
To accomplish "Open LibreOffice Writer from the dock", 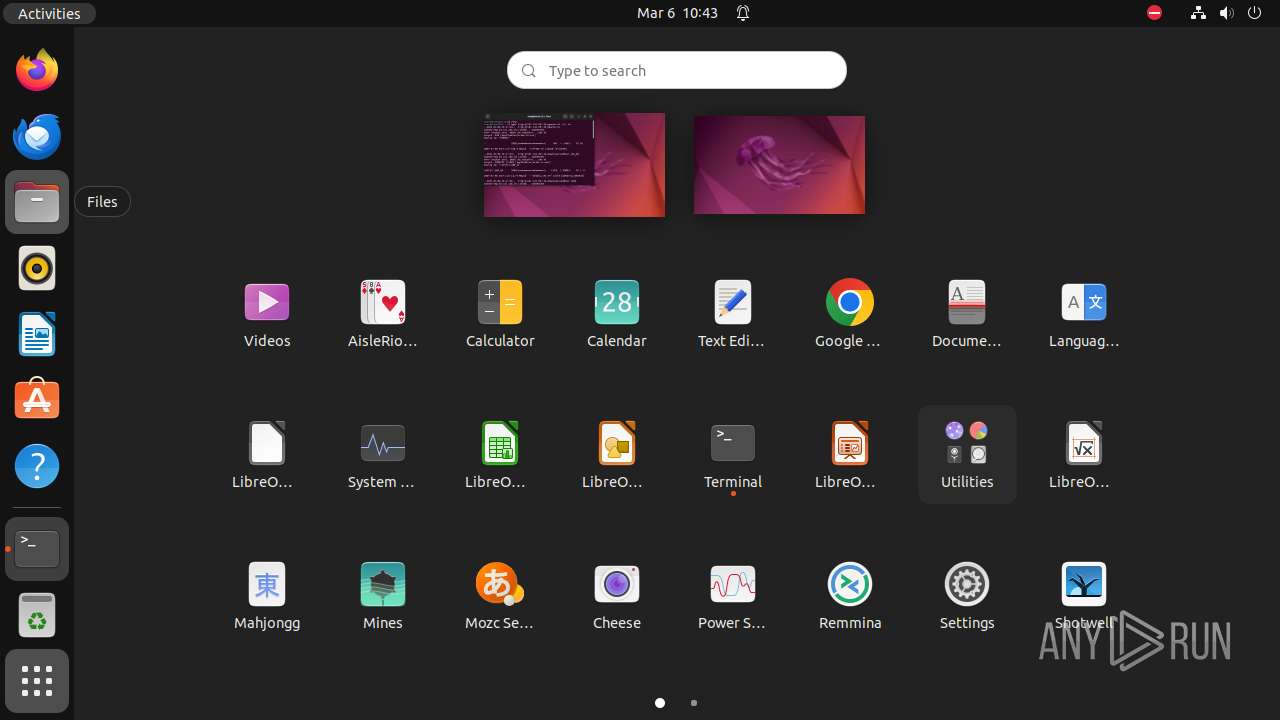I will (37, 334).
